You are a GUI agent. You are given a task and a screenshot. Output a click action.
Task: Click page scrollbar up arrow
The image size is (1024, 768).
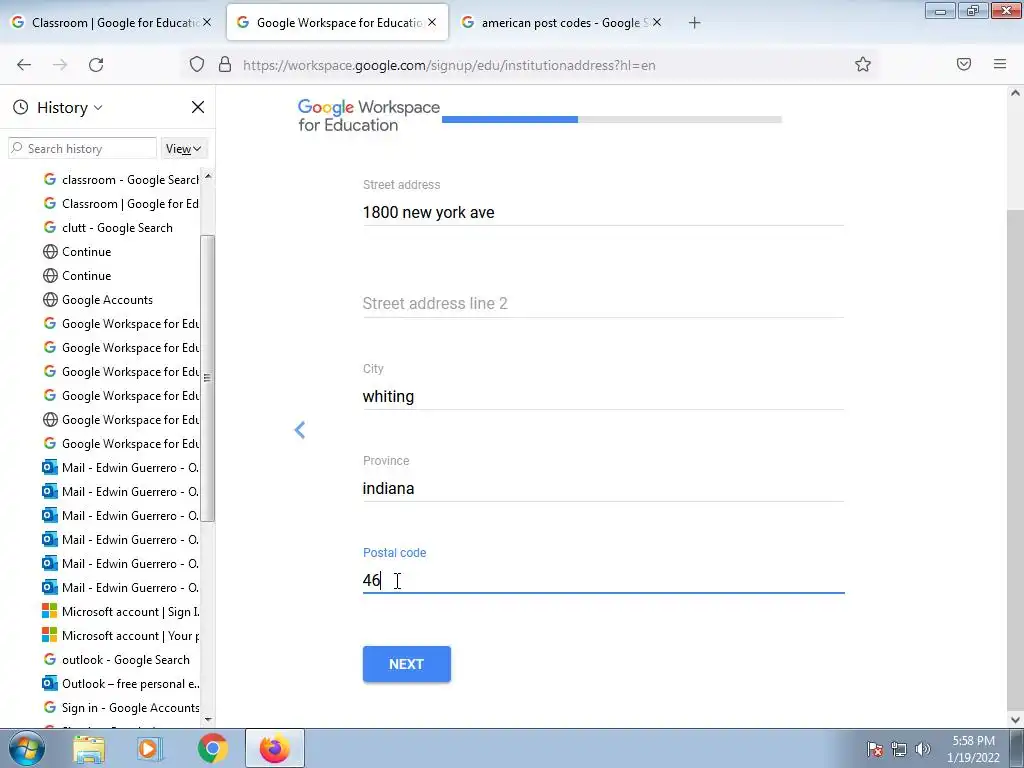tap(1015, 93)
